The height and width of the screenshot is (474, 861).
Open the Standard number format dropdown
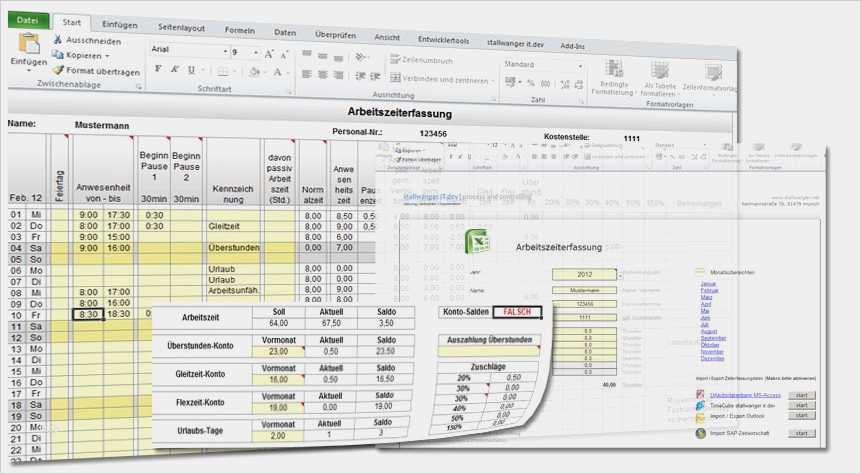pos(580,66)
